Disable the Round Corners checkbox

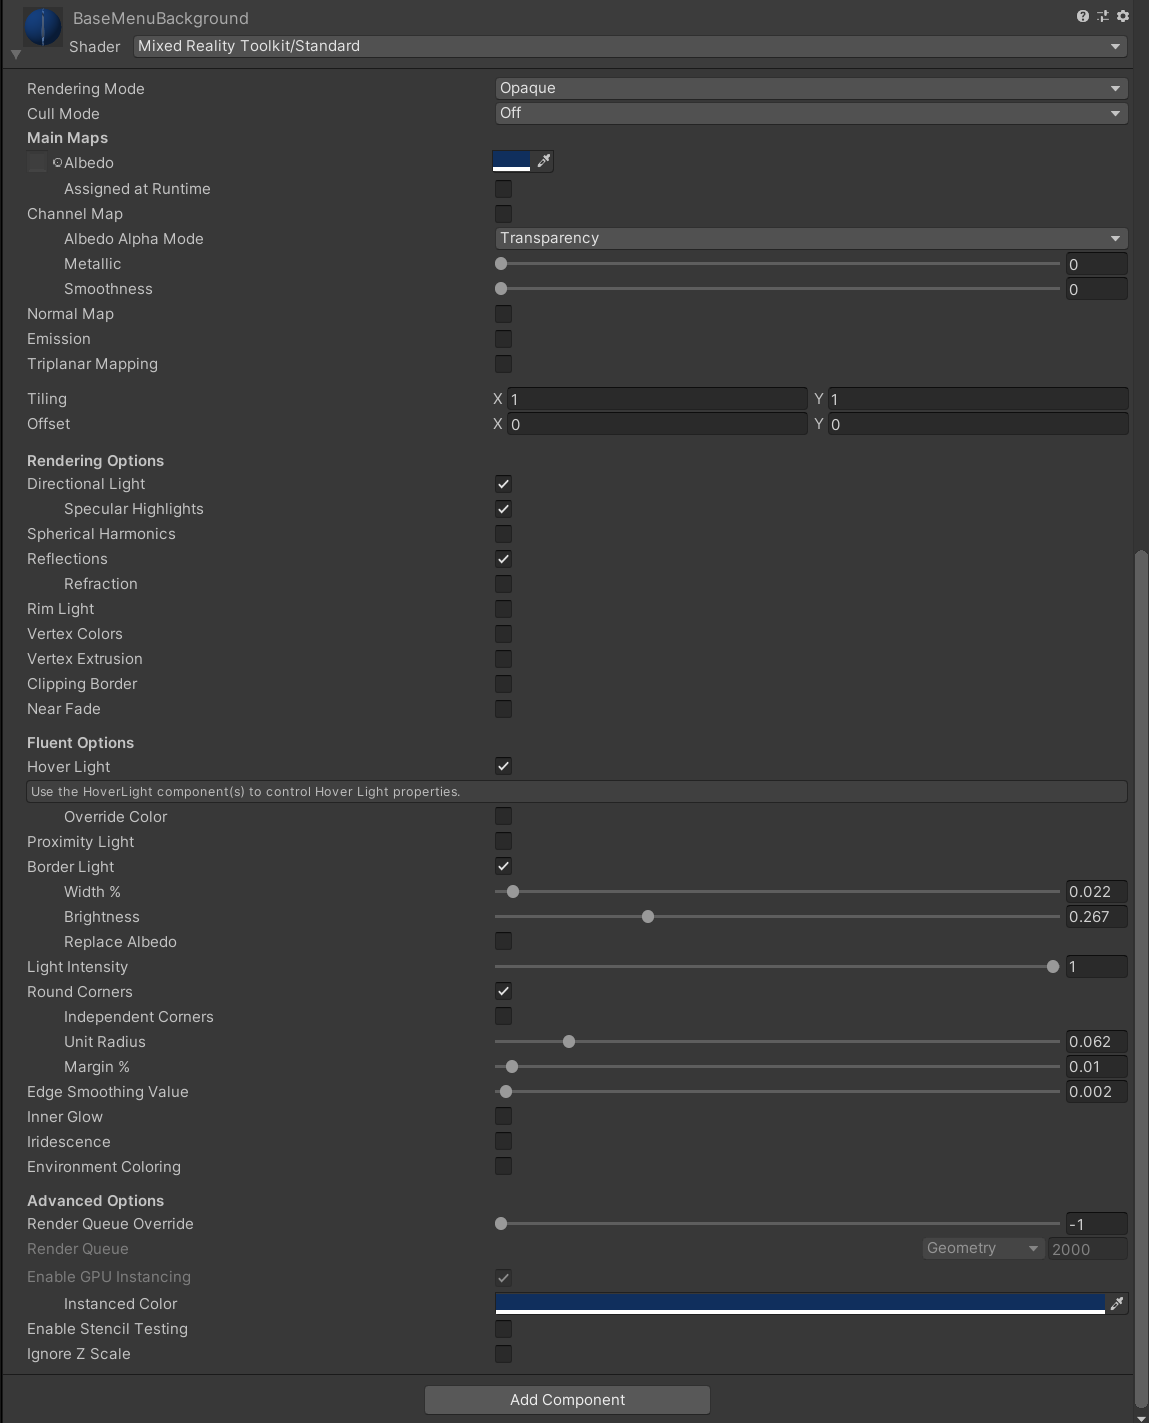tap(503, 991)
